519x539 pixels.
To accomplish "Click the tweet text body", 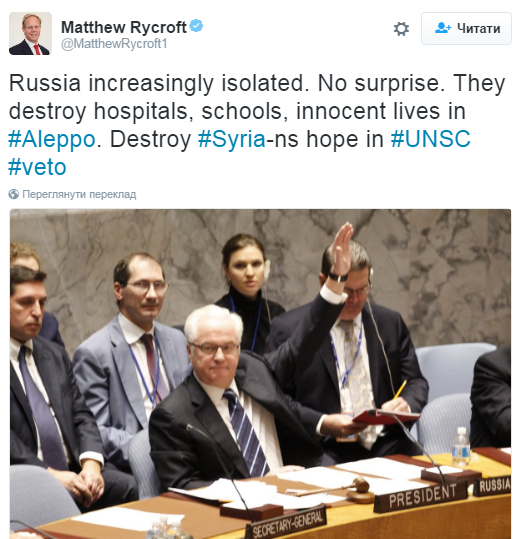I will 257,125.
